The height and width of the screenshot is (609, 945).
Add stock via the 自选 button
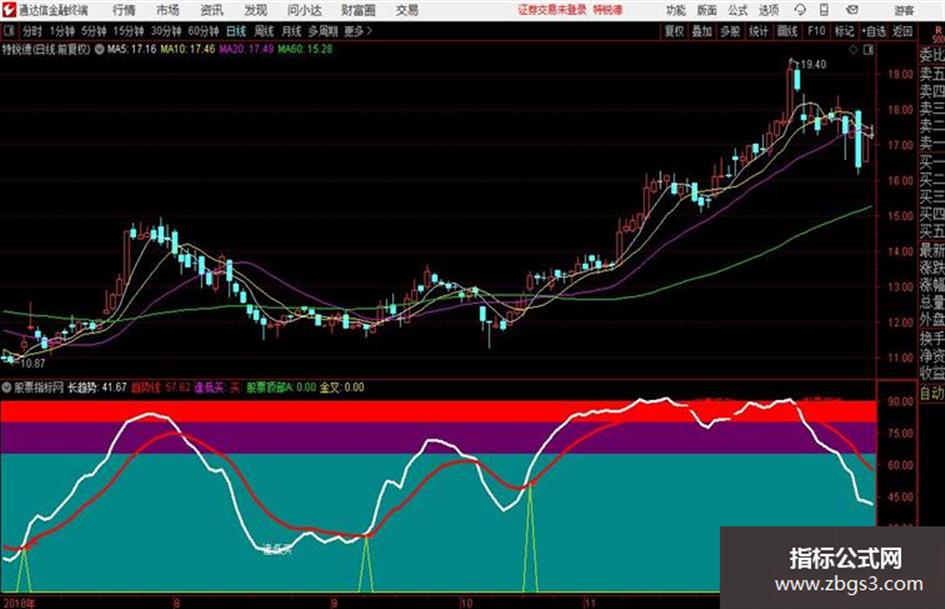874,31
